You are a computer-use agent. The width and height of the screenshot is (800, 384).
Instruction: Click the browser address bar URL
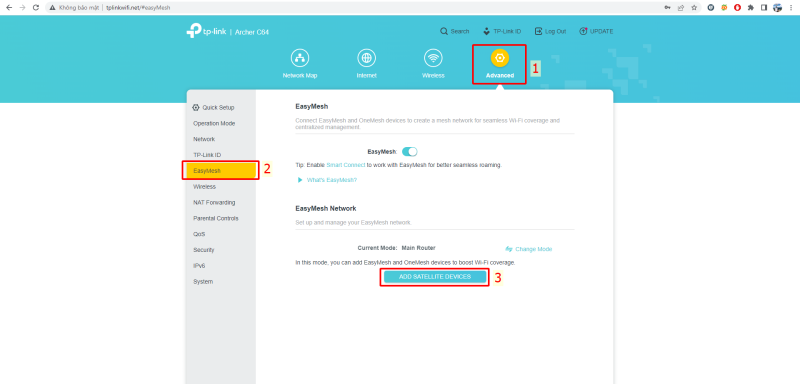tap(138, 8)
